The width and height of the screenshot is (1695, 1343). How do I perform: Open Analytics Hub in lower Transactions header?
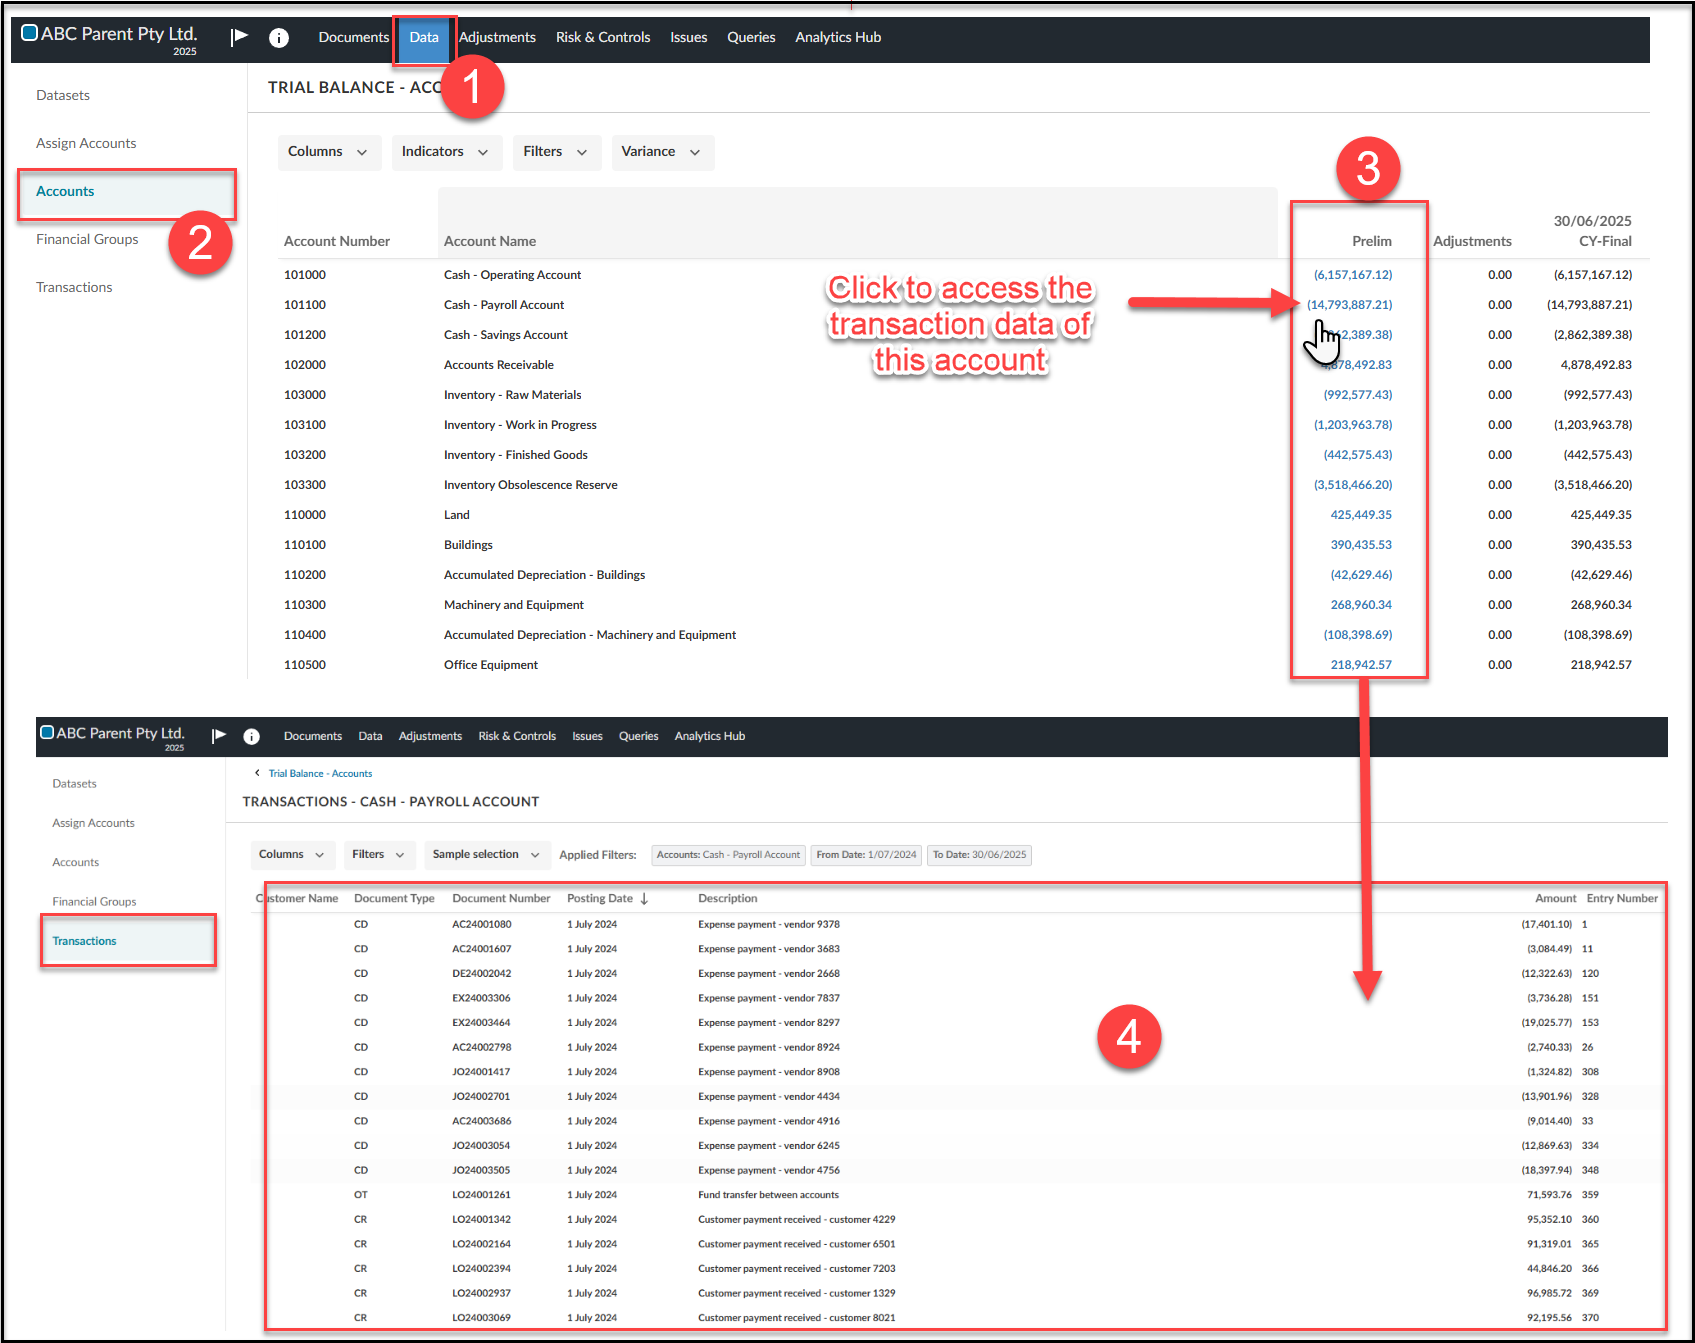[x=710, y=736]
